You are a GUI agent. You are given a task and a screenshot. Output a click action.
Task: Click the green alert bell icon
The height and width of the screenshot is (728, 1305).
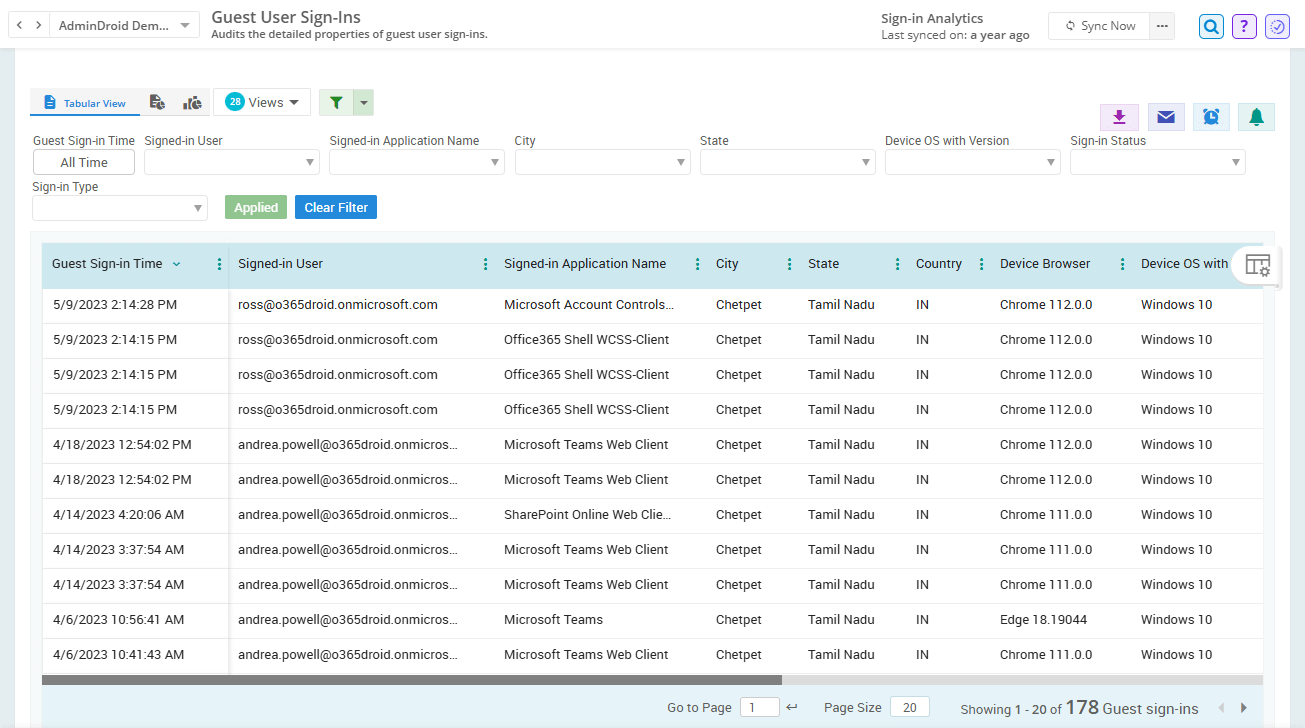1256,117
